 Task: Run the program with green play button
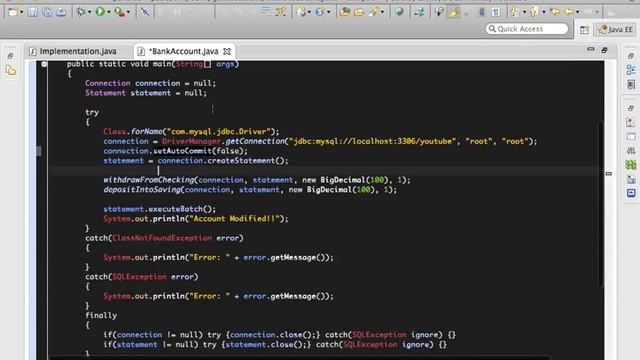tap(100, 12)
